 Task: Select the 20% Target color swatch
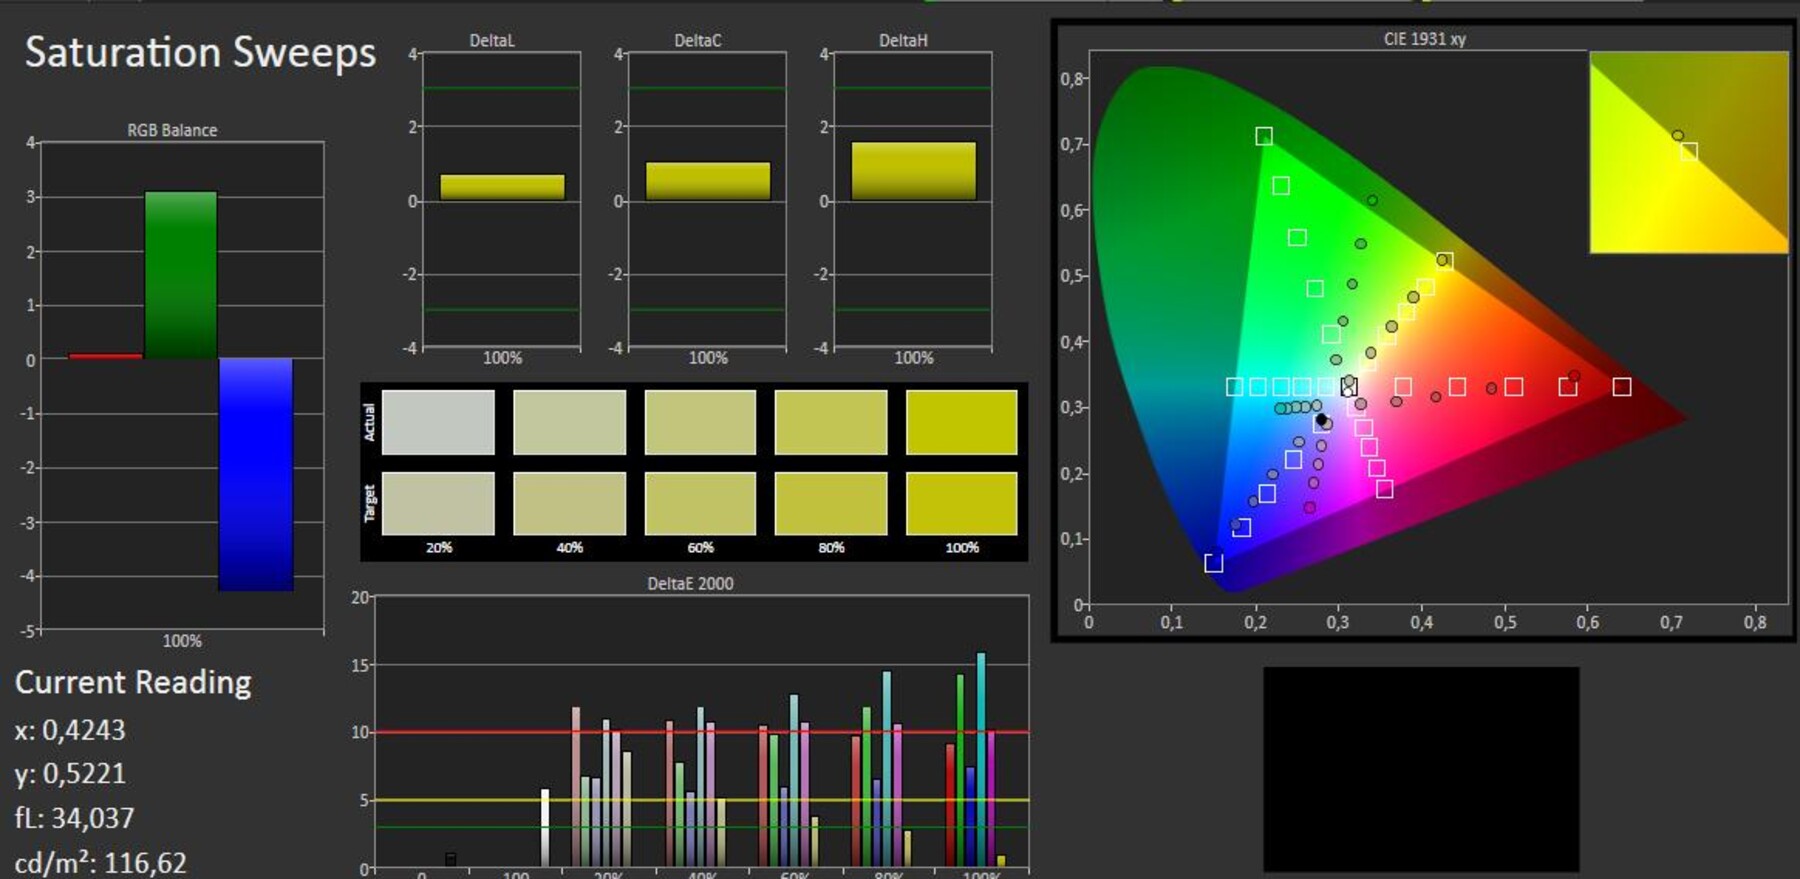coord(438,503)
